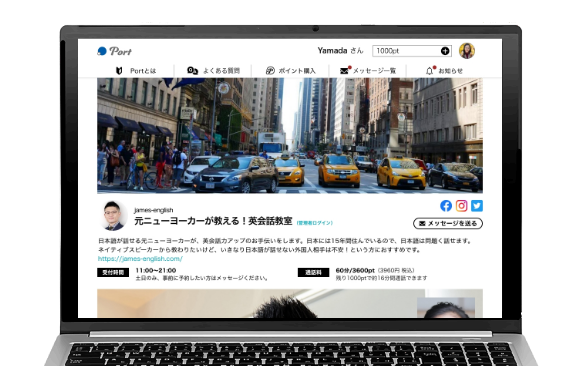This screenshot has width=580, height=366.
Task: Click the Port logo
Action: 114,51
